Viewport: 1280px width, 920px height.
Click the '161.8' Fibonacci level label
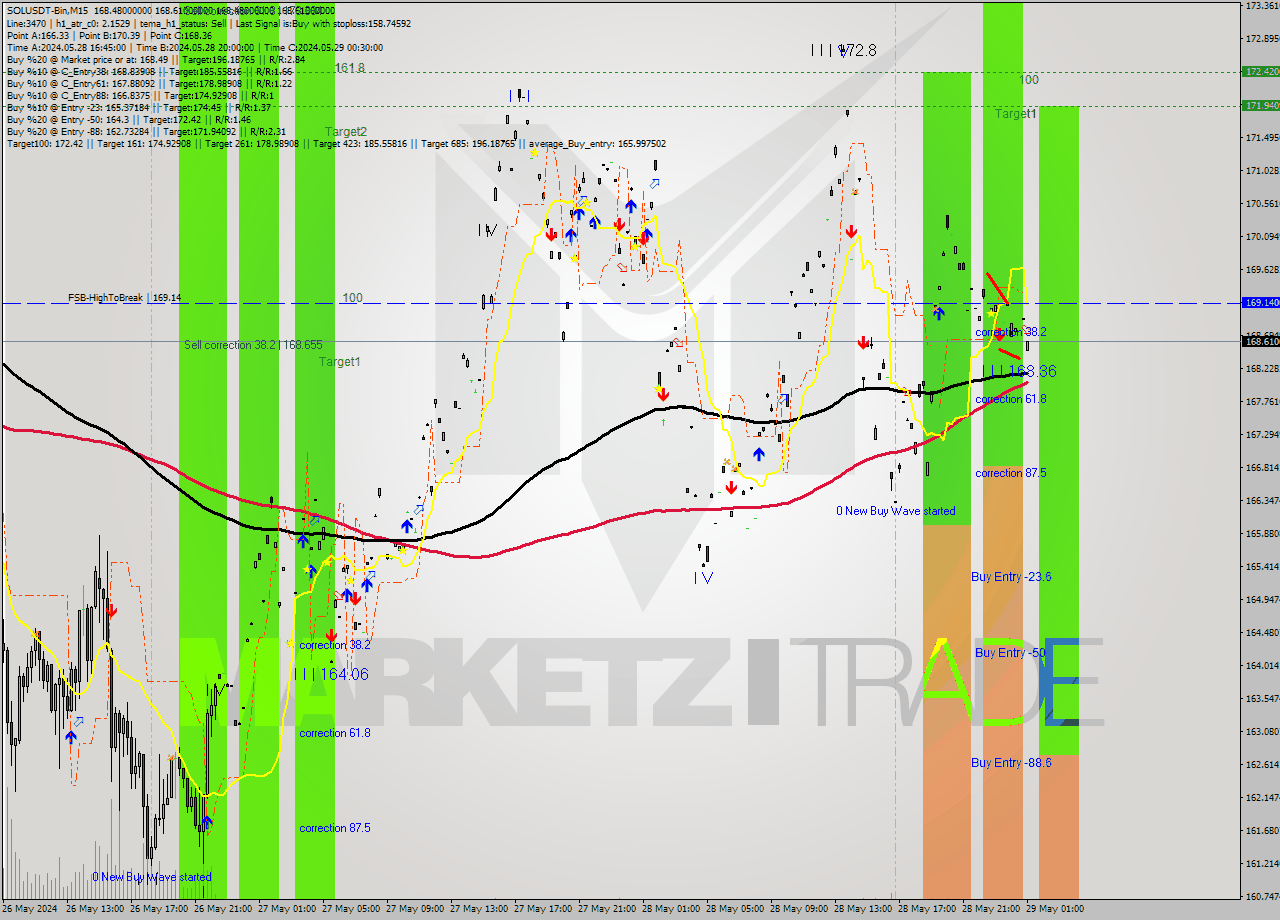click(x=350, y=68)
